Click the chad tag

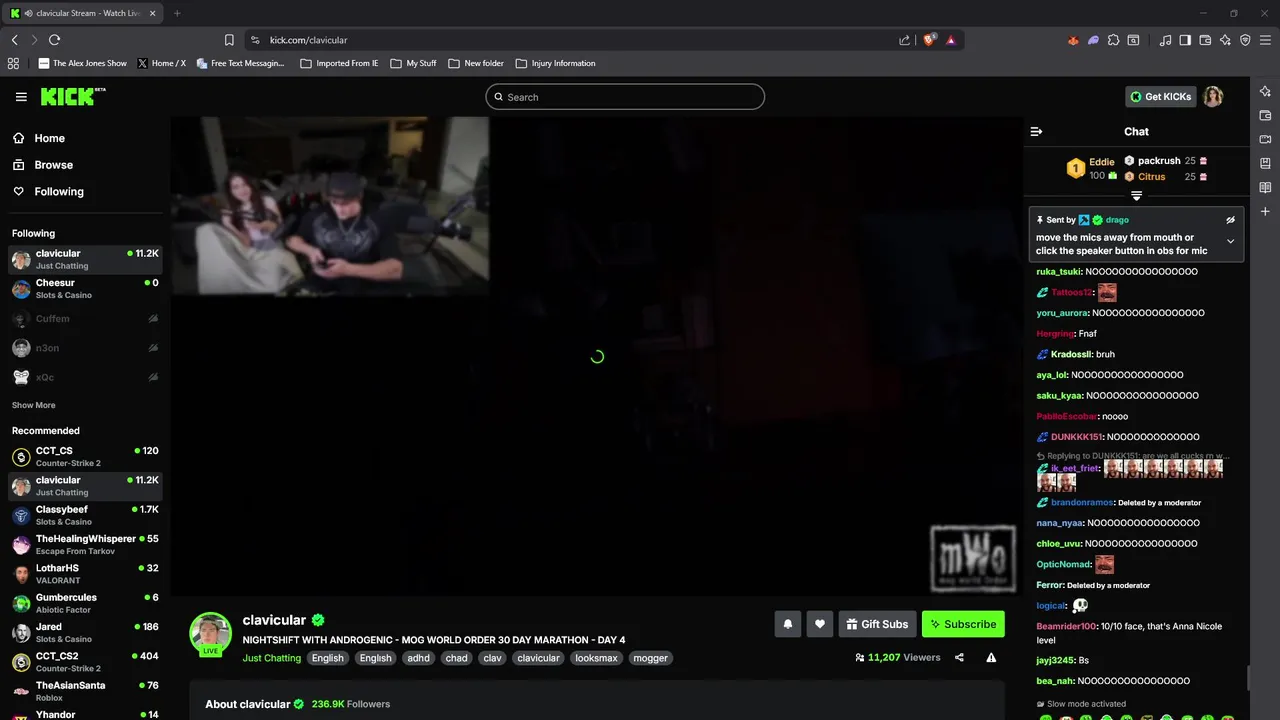pyautogui.click(x=456, y=658)
